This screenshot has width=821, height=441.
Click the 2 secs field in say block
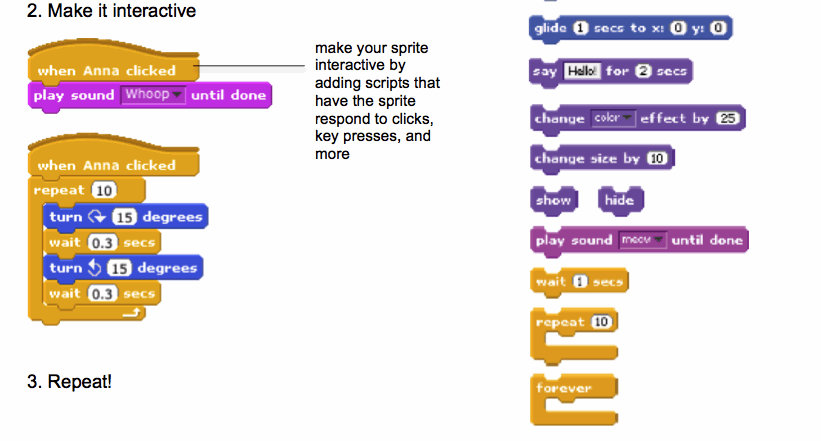pos(643,71)
